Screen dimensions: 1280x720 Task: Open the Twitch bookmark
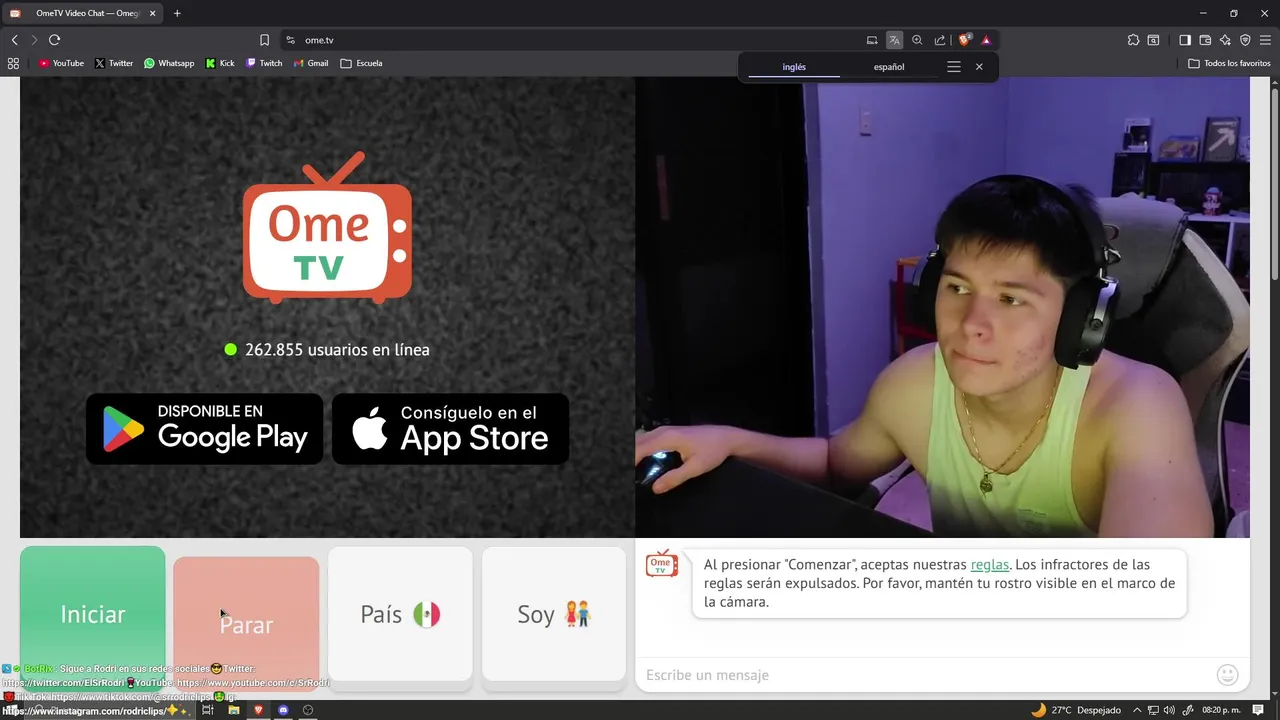pos(265,63)
